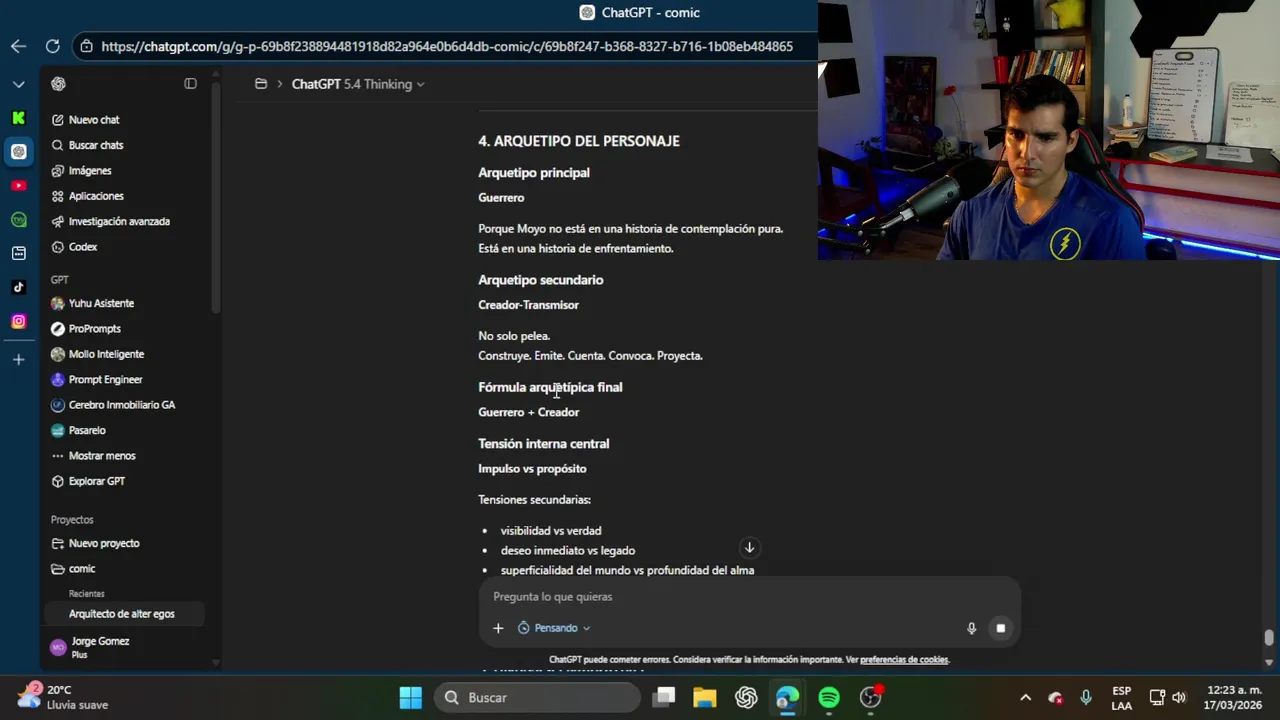Open Spotify from the taskbar

[829, 697]
